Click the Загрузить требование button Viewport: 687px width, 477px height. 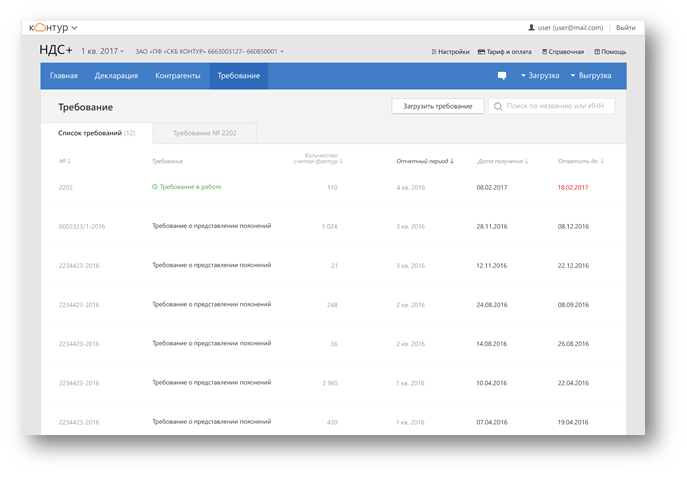[x=437, y=106]
